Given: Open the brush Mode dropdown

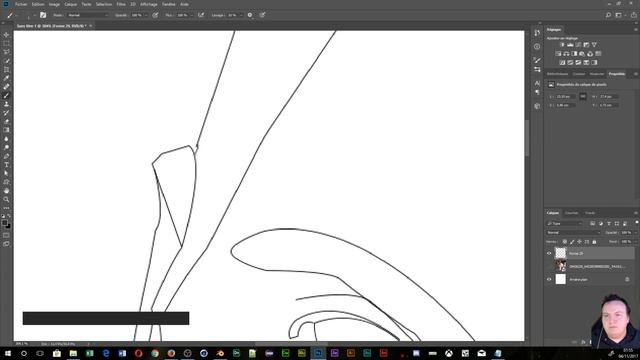Looking at the screenshot, I should [88, 15].
